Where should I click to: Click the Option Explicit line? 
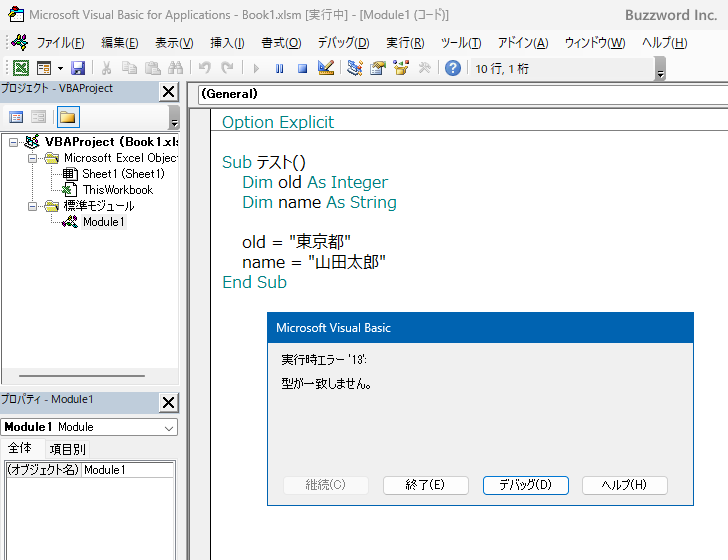pos(278,122)
